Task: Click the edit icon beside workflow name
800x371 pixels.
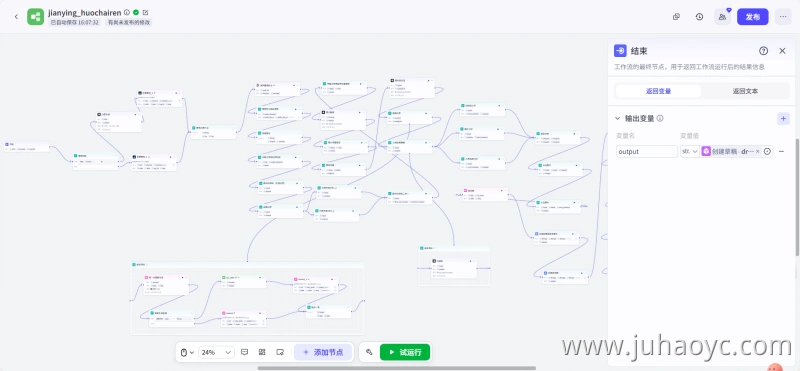Action: pos(145,12)
